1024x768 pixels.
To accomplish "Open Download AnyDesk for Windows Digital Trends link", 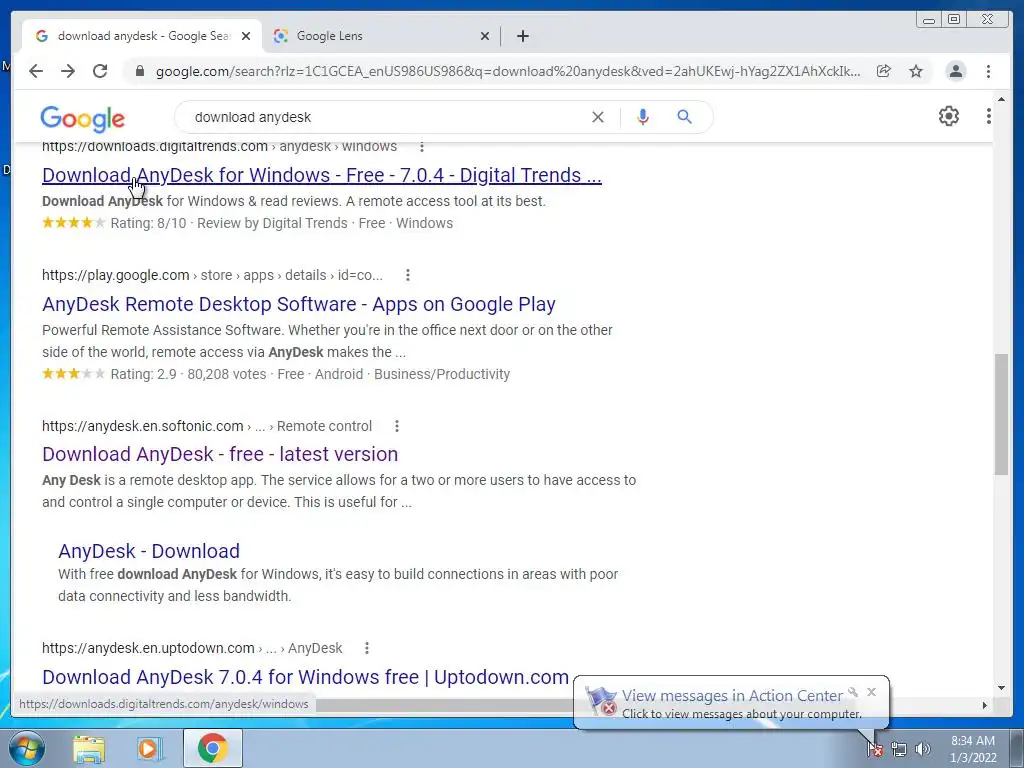I will click(322, 175).
